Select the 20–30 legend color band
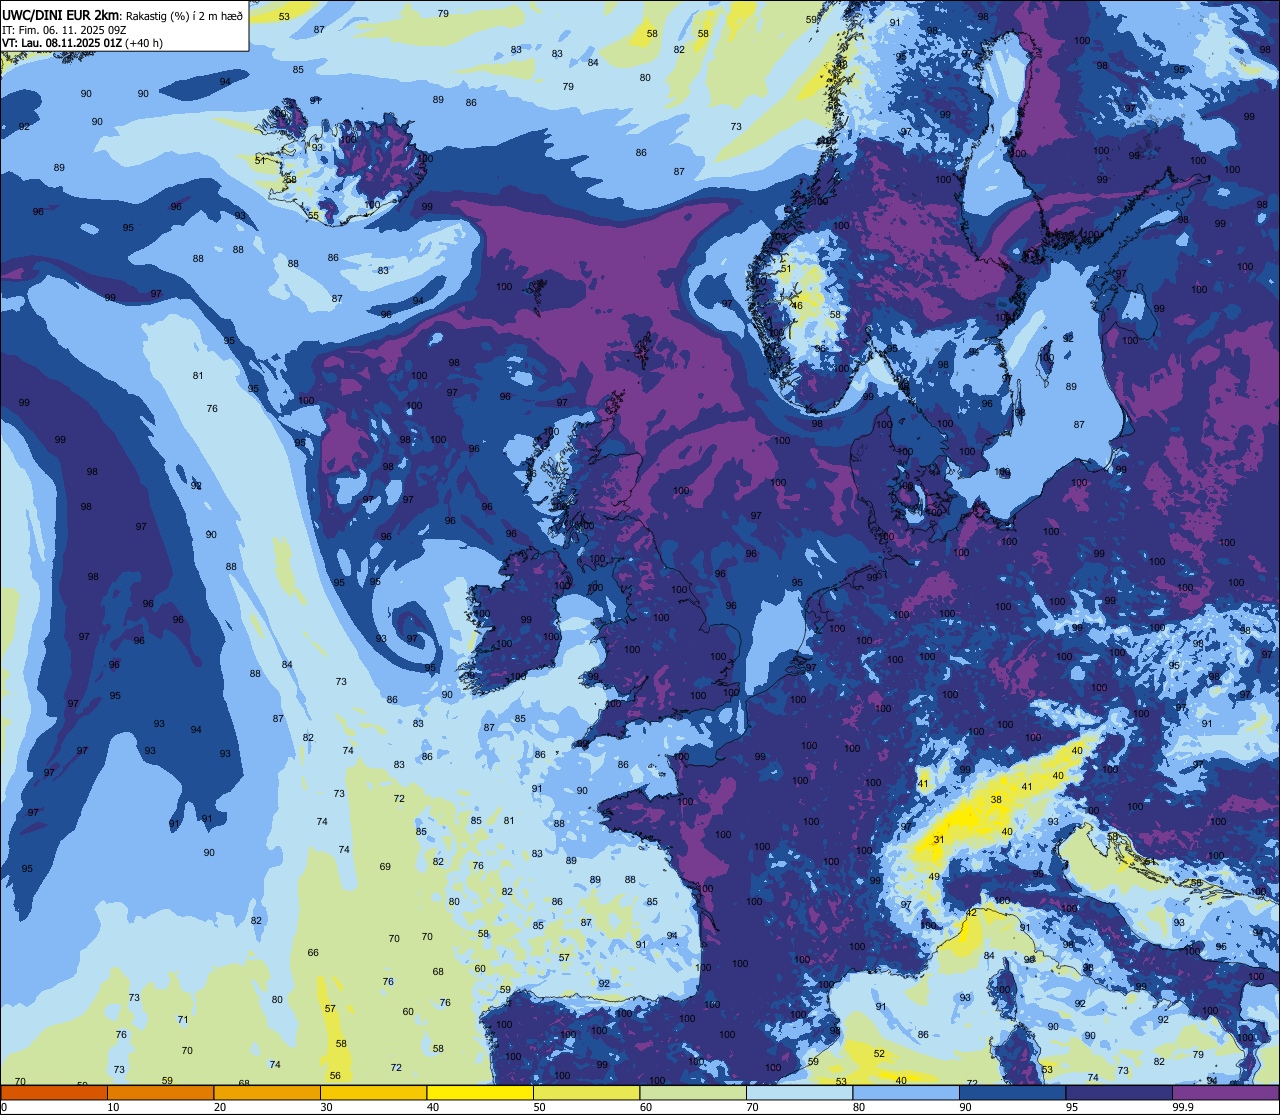 click(267, 1092)
